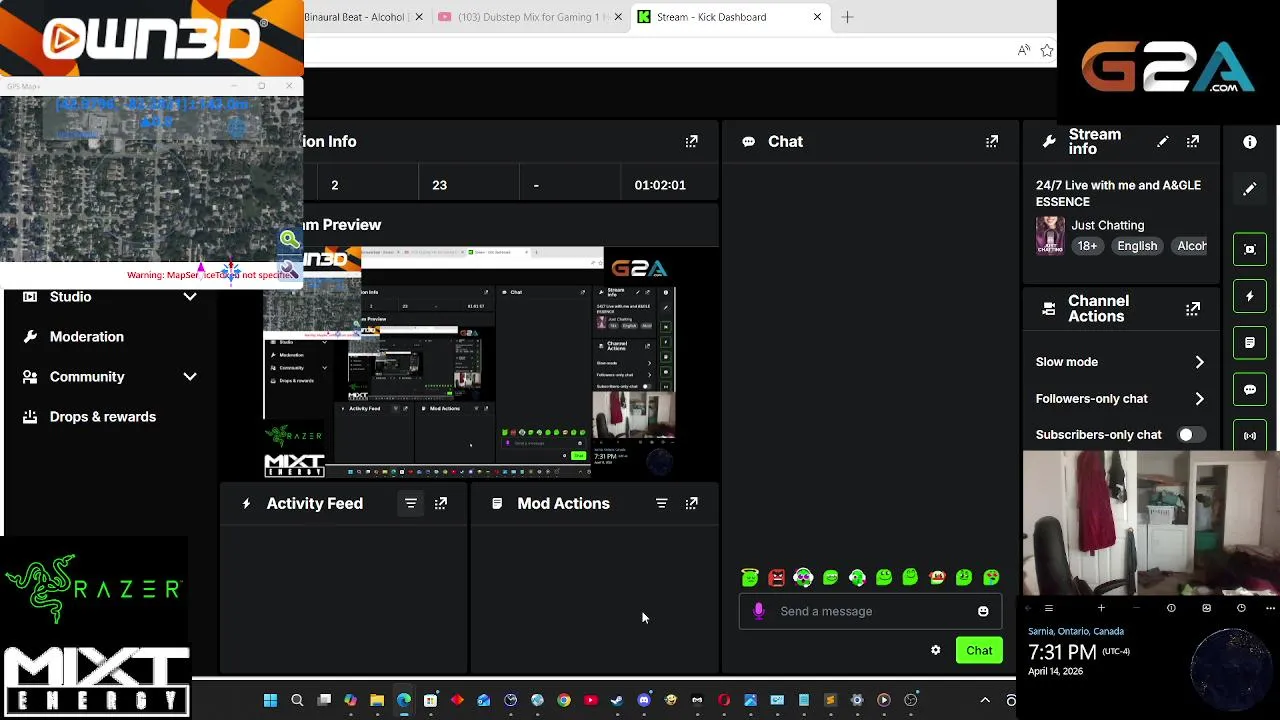Open Moderation in the sidebar
This screenshot has width=1280, height=720.
click(87, 337)
